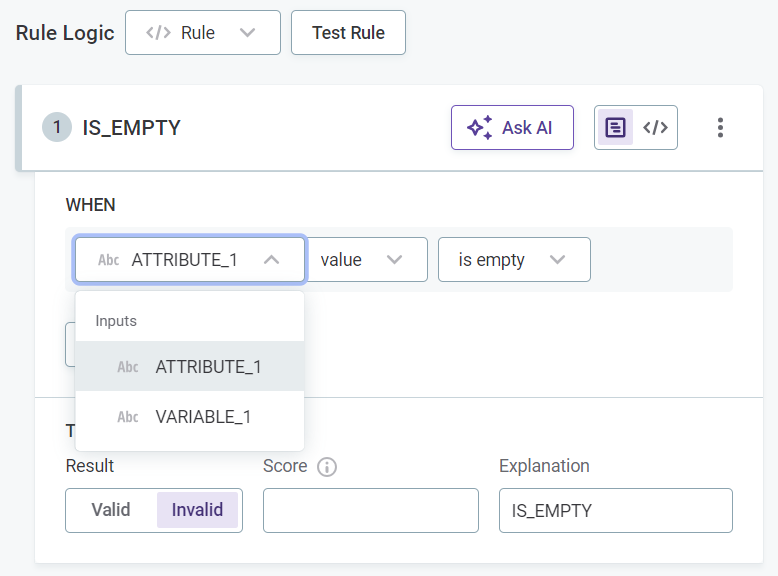Click the code brackets icon in Rule dropdown
The height and width of the screenshot is (576, 778).
pyautogui.click(x=158, y=33)
